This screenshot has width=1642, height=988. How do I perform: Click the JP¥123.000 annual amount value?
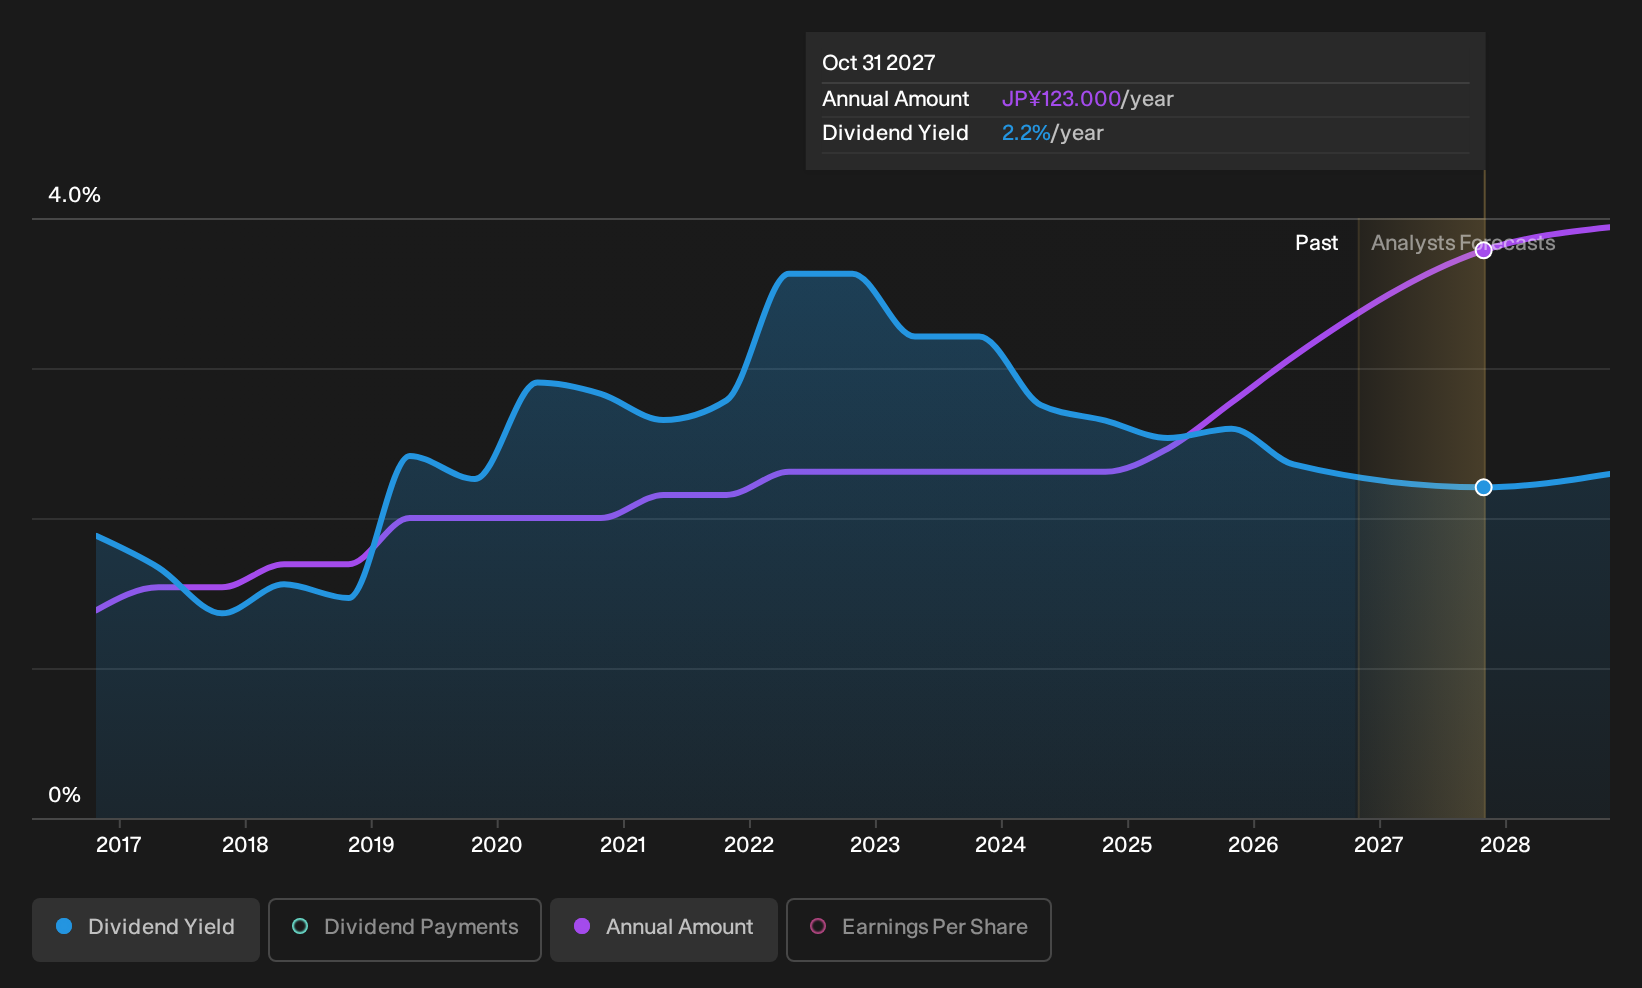click(x=1061, y=99)
